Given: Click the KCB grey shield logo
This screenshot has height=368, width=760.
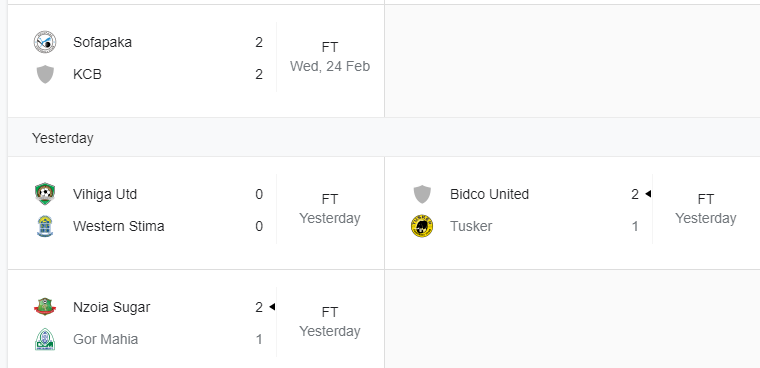Looking at the screenshot, I should pyautogui.click(x=45, y=74).
